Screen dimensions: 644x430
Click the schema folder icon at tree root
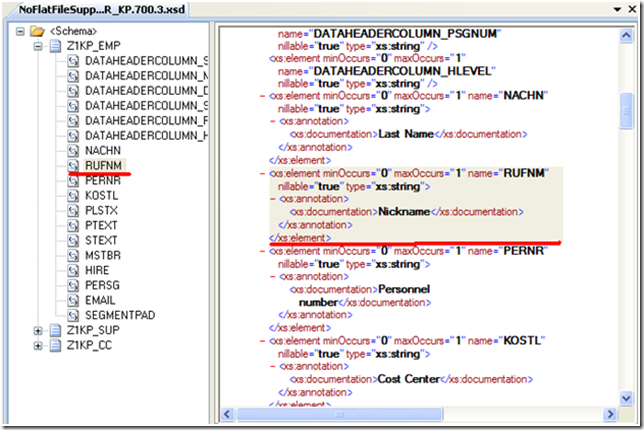pyautogui.click(x=37, y=31)
